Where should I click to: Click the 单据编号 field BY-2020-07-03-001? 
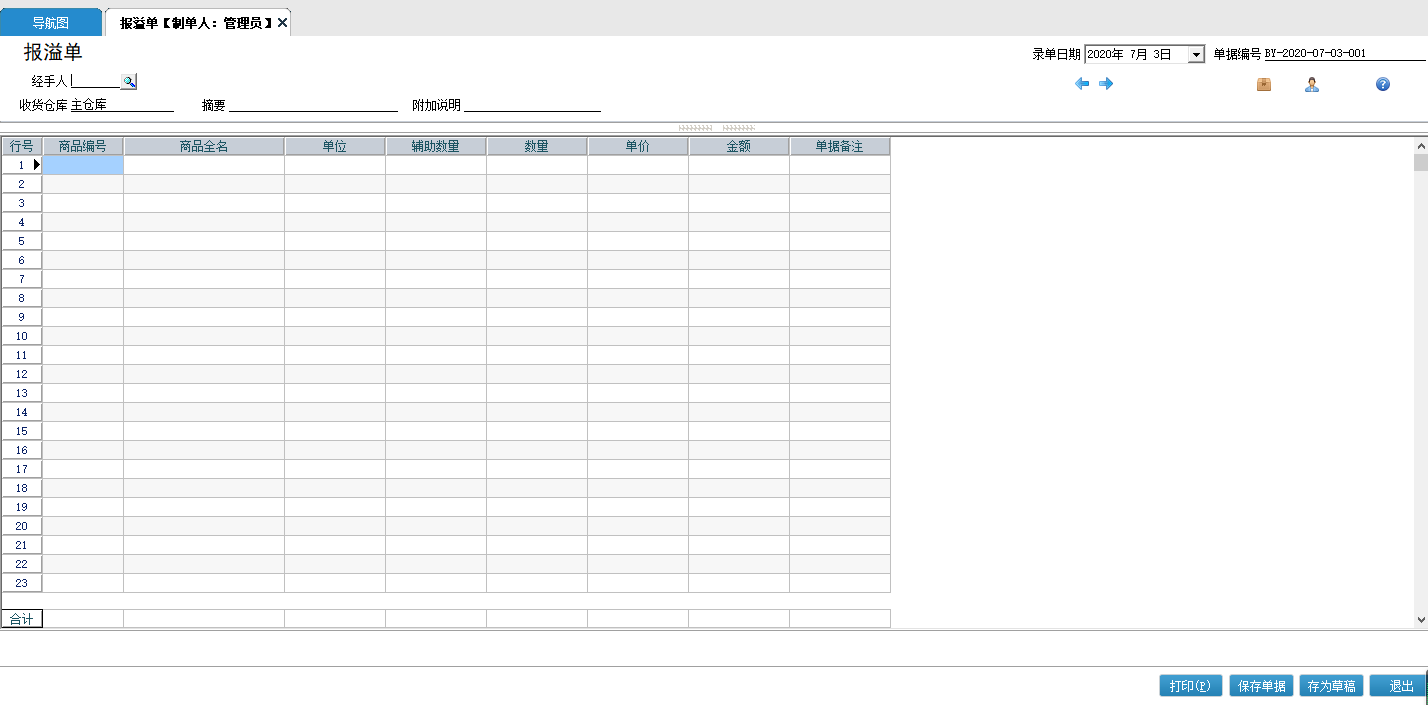tap(1345, 54)
